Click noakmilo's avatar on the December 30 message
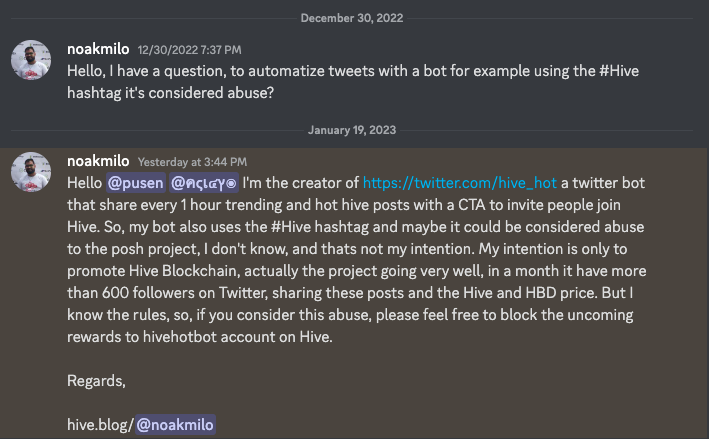The height and width of the screenshot is (439, 709). [31, 62]
